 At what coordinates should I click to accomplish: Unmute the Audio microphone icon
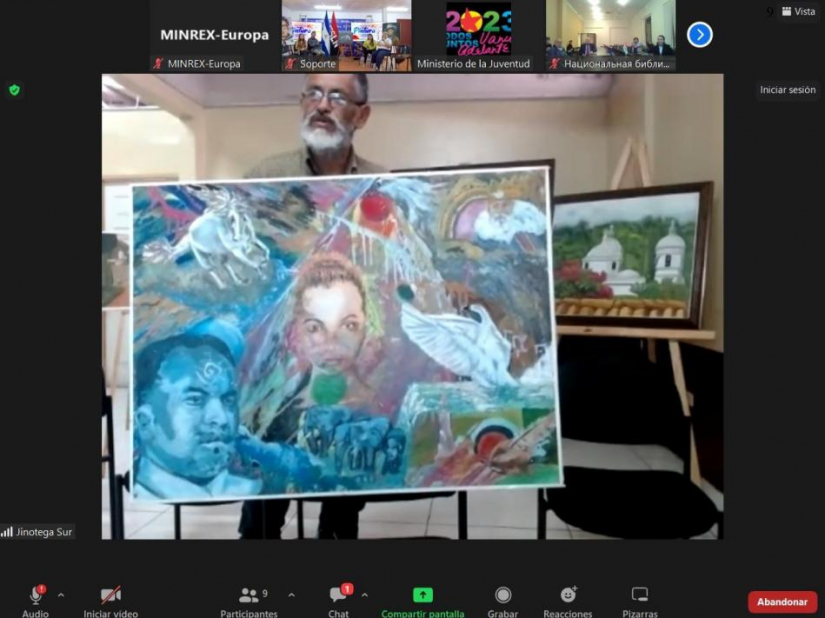pos(35,595)
